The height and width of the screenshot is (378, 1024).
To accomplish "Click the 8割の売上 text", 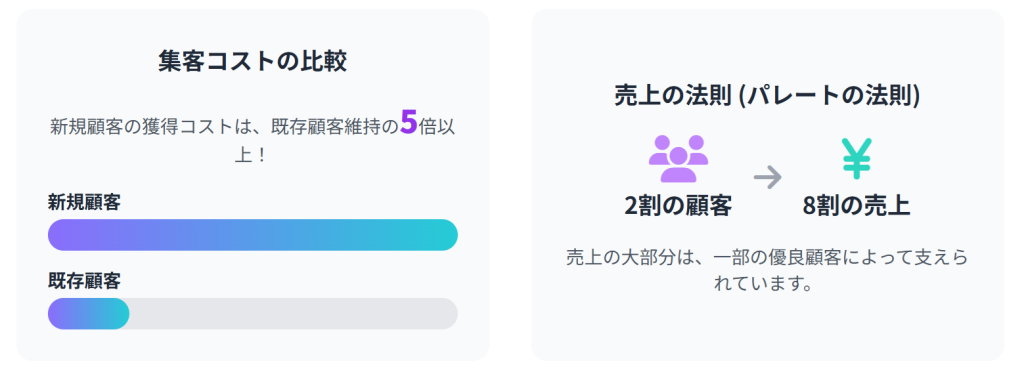I will point(856,206).
